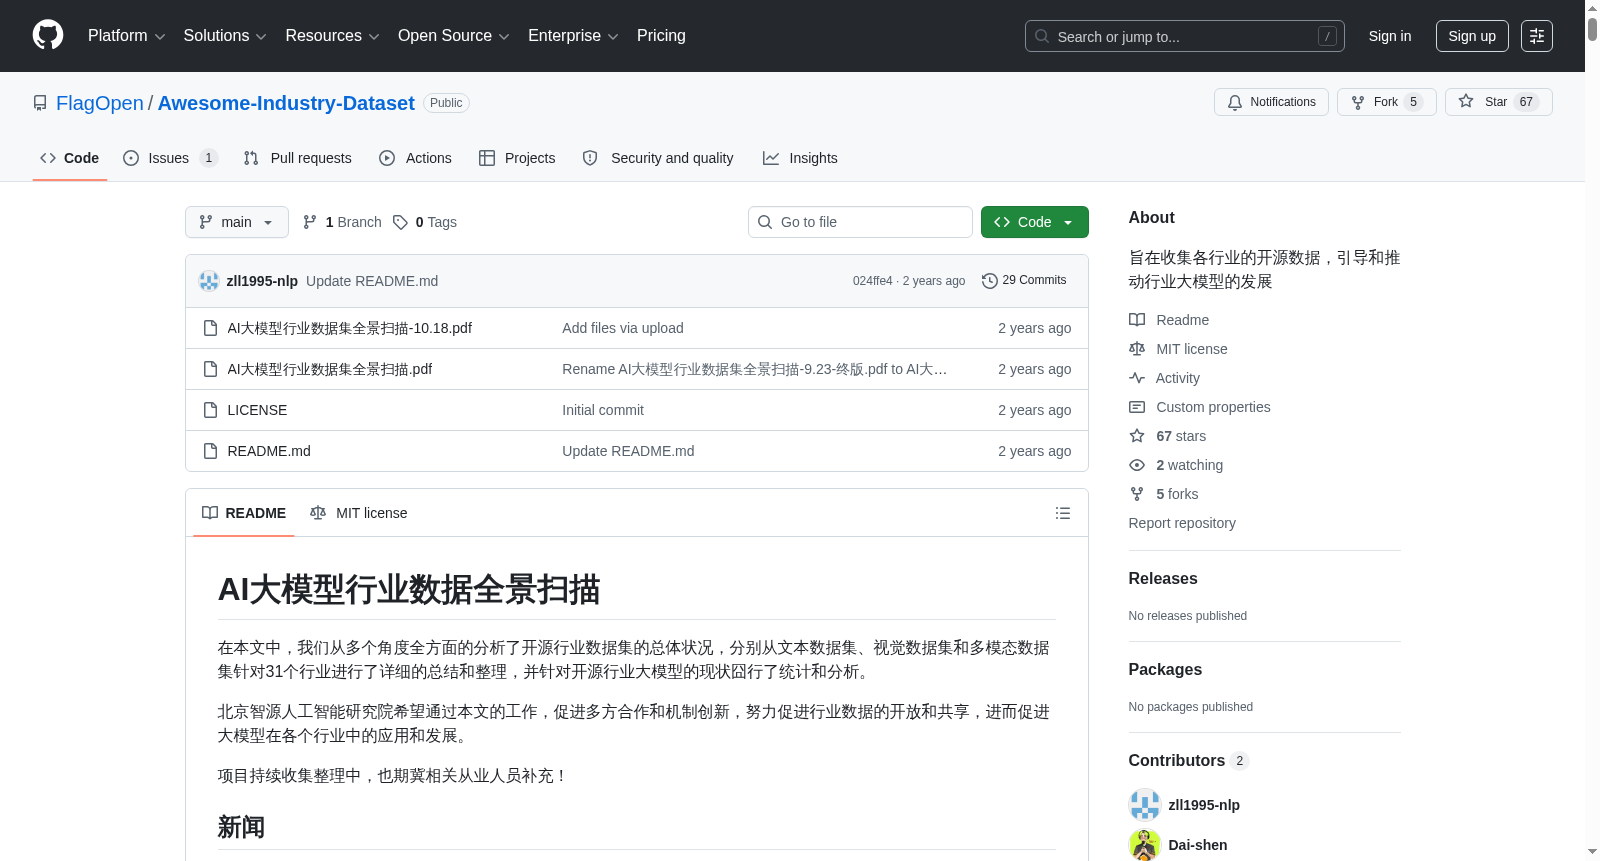Open the Add files via upload commit
The height and width of the screenshot is (861, 1600).
coord(622,328)
